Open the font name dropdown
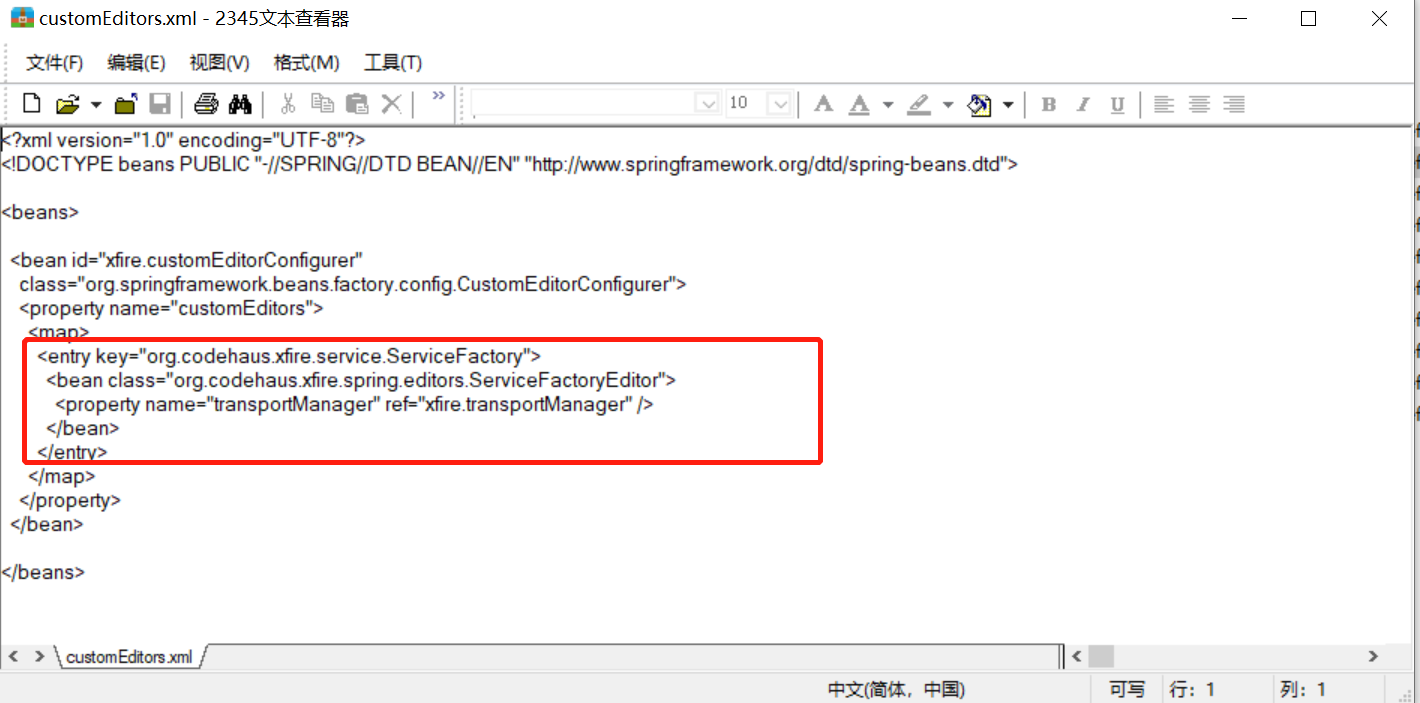 click(x=708, y=103)
